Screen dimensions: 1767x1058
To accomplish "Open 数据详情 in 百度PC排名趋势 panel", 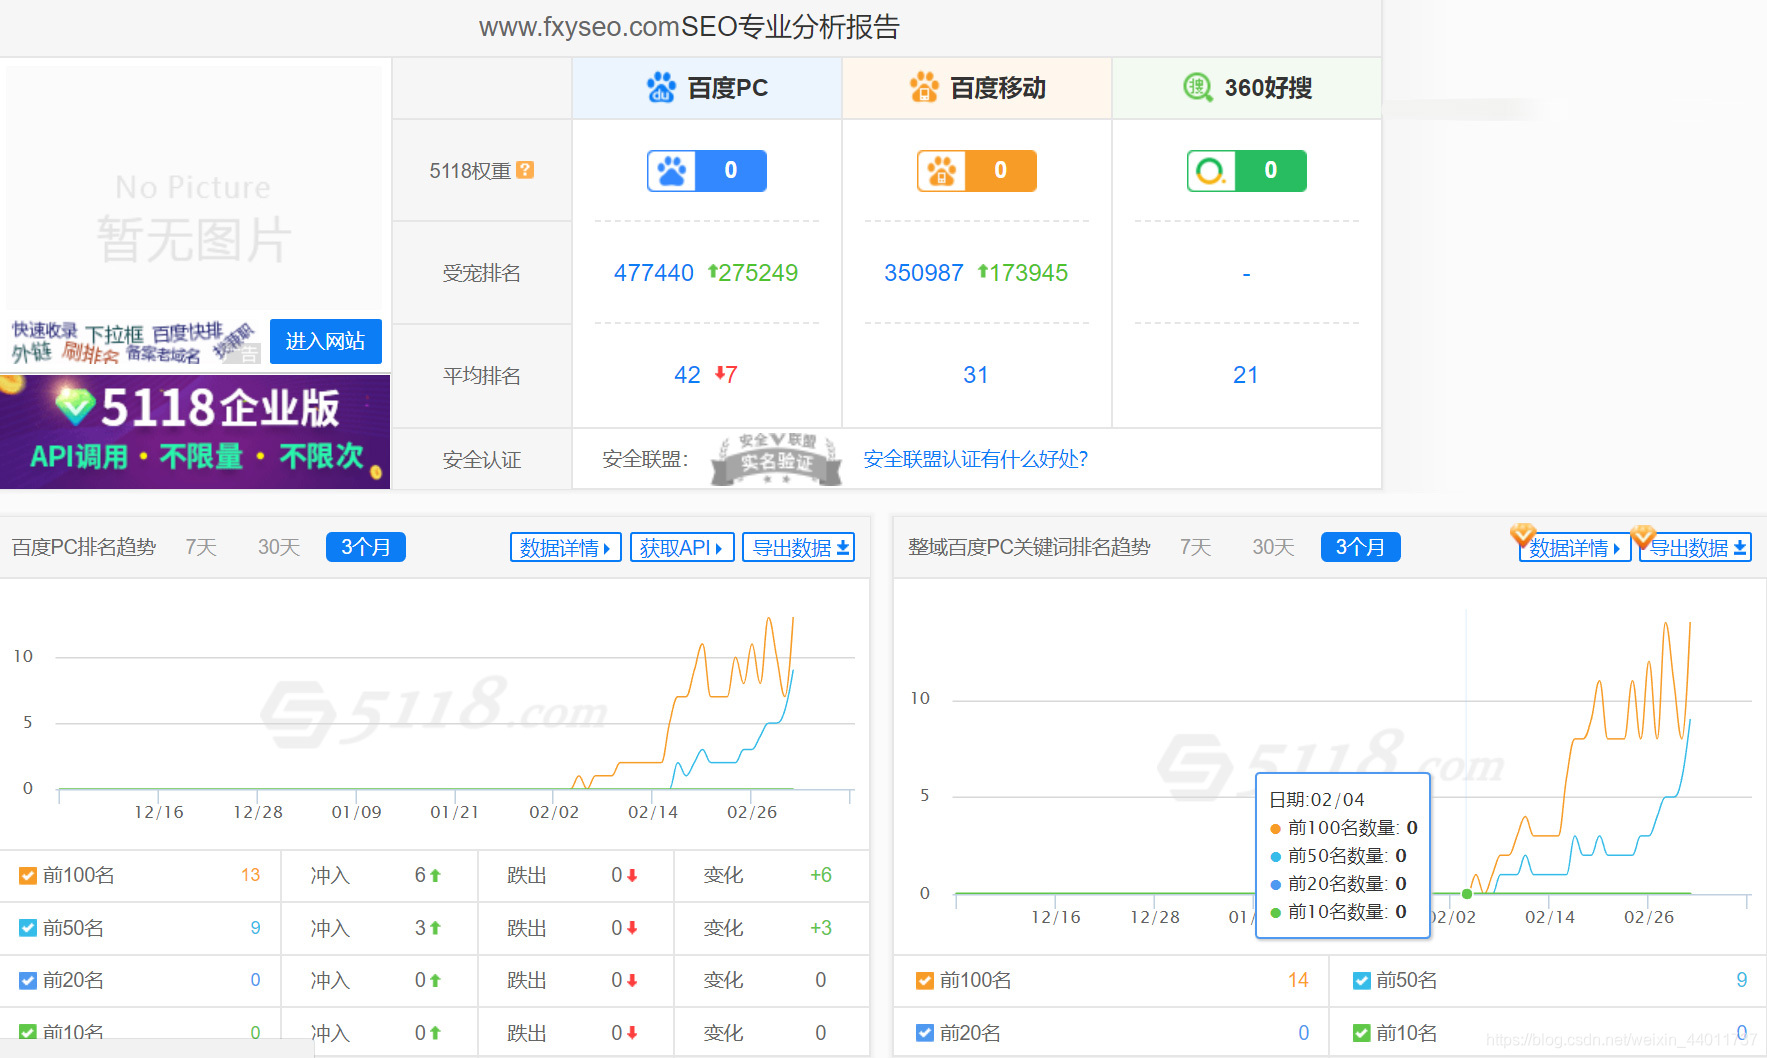I will point(566,547).
